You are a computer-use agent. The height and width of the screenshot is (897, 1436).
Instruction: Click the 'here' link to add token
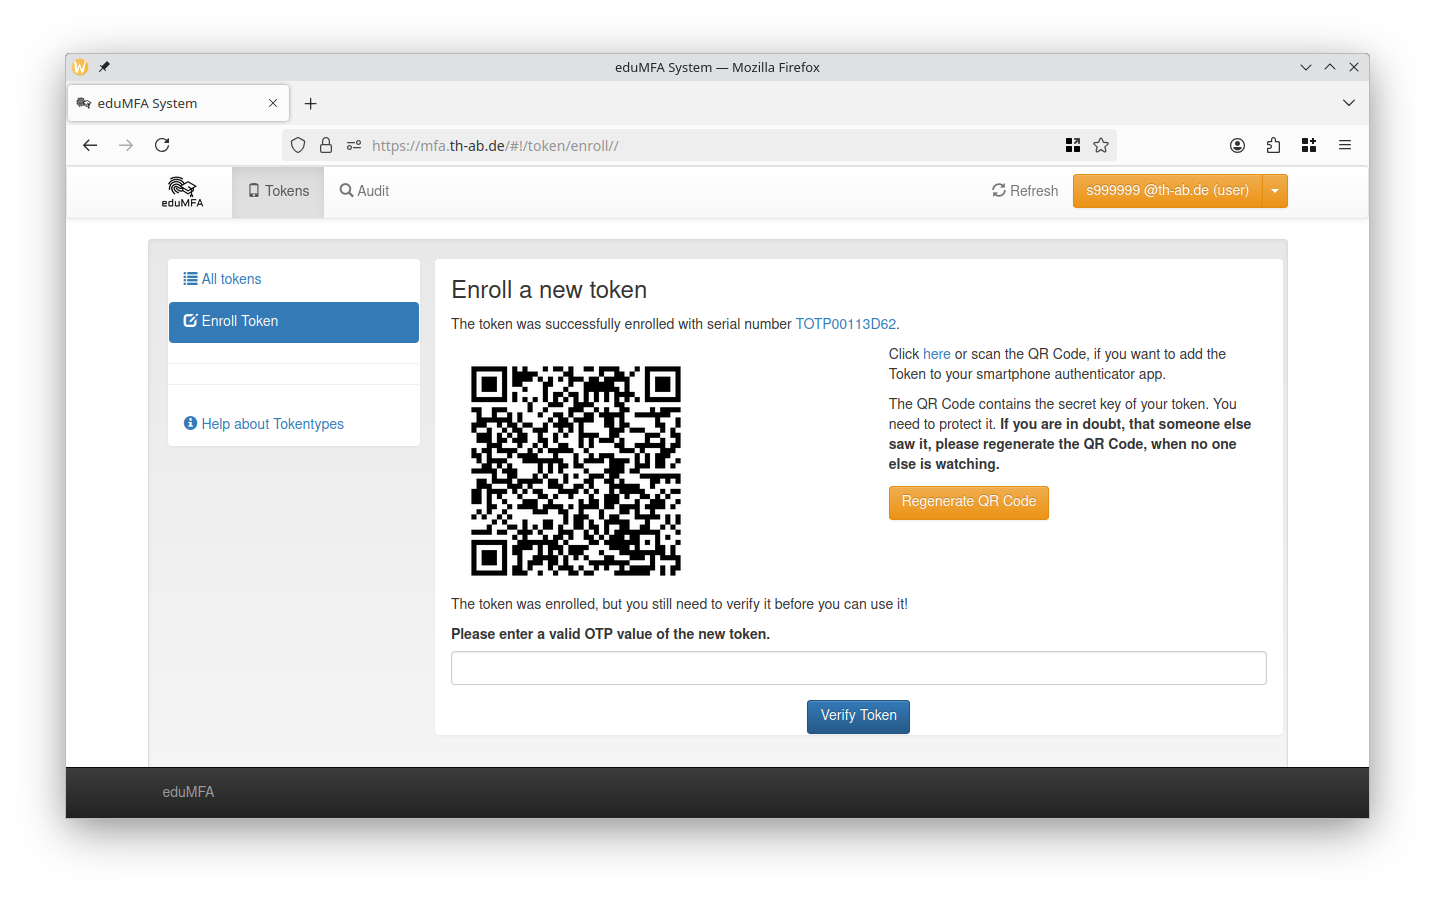coord(937,354)
